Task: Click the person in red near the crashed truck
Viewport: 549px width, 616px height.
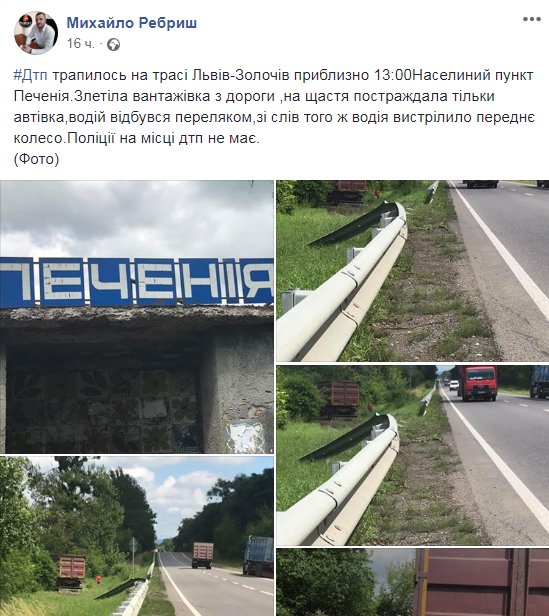Action: (98, 580)
